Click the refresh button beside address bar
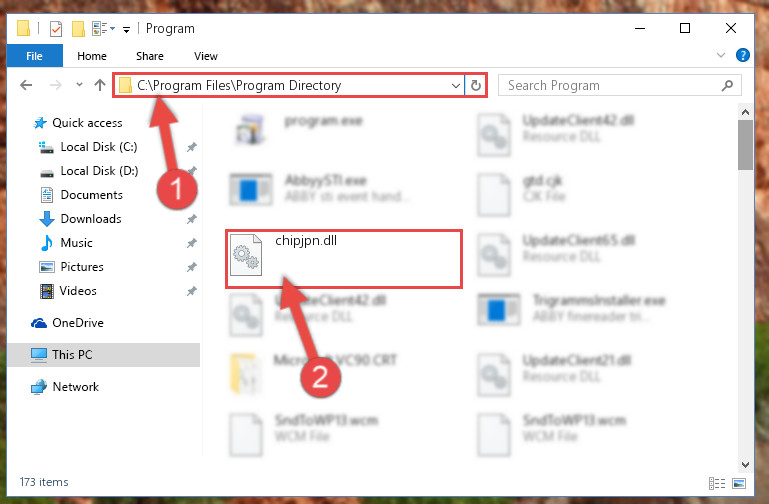 tap(475, 85)
